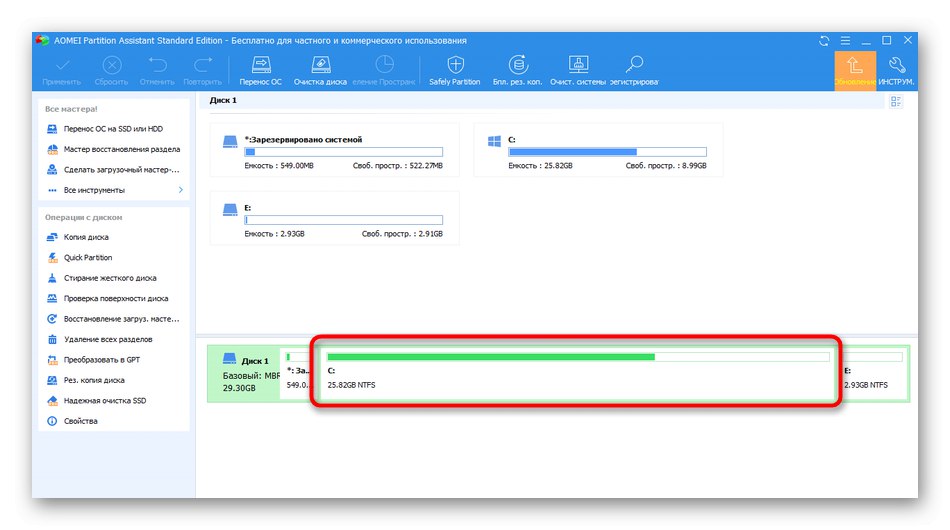The image size is (950, 530).
Task: Open Сделать загрузочный мастер wizard
Action: 114,170
